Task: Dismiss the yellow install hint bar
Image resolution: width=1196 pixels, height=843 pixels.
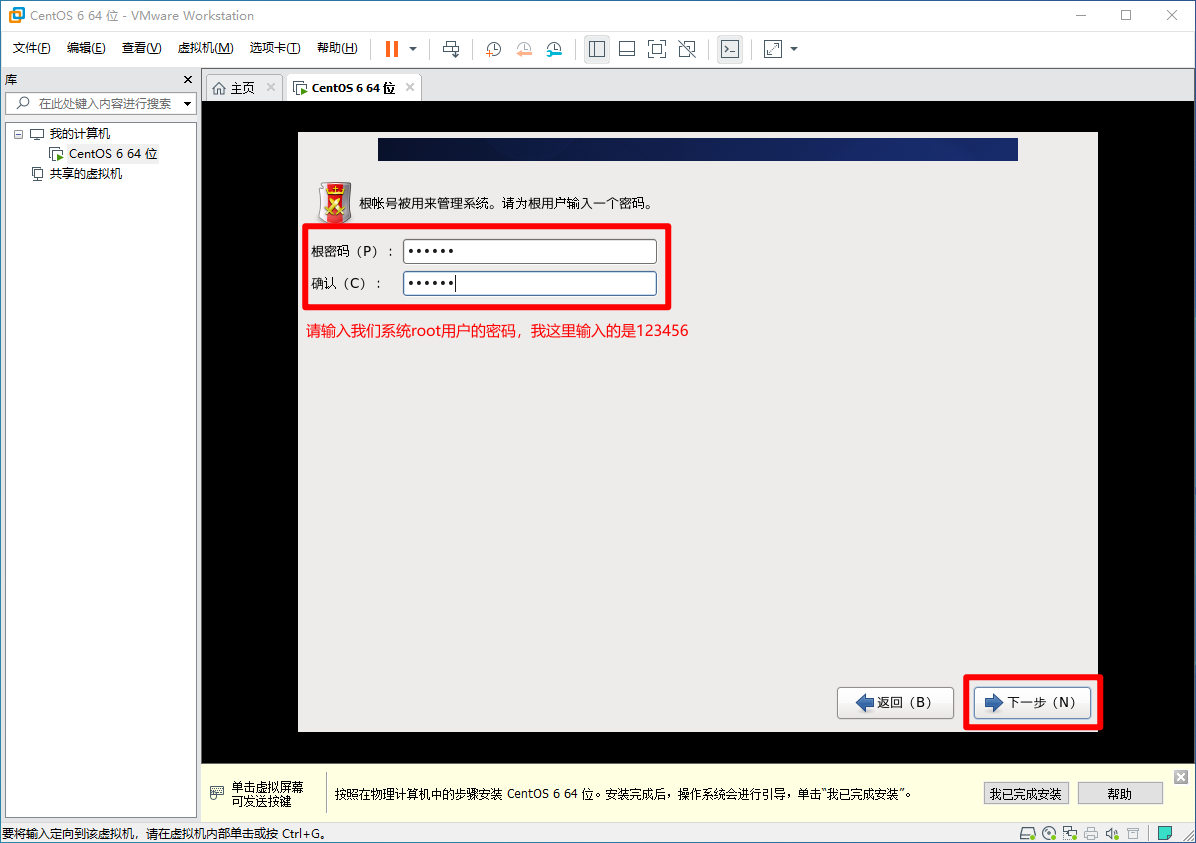Action: (x=1181, y=777)
